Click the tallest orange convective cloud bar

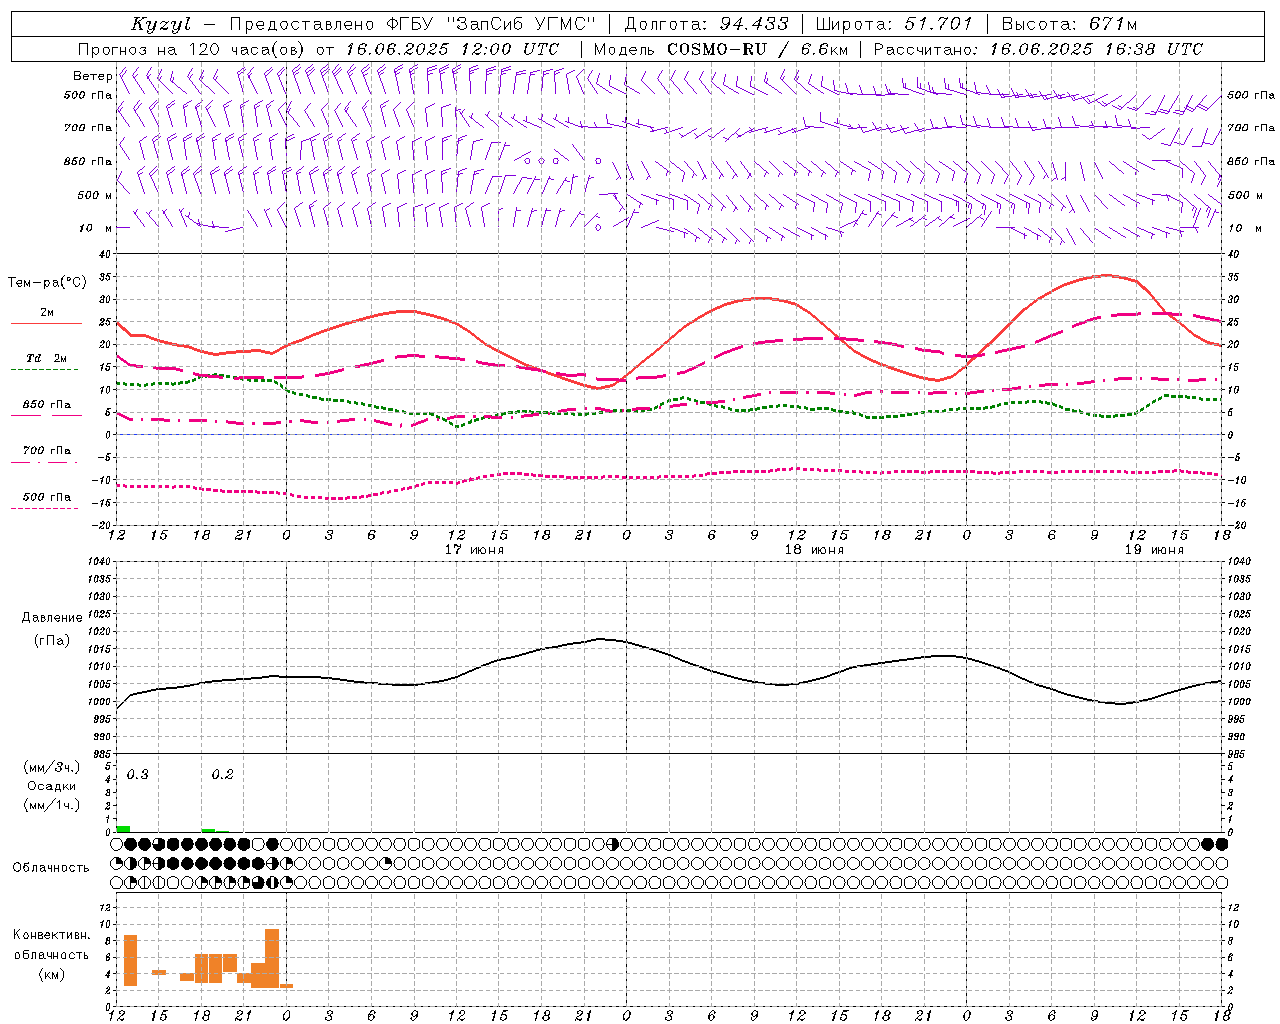pyautogui.click(x=272, y=958)
